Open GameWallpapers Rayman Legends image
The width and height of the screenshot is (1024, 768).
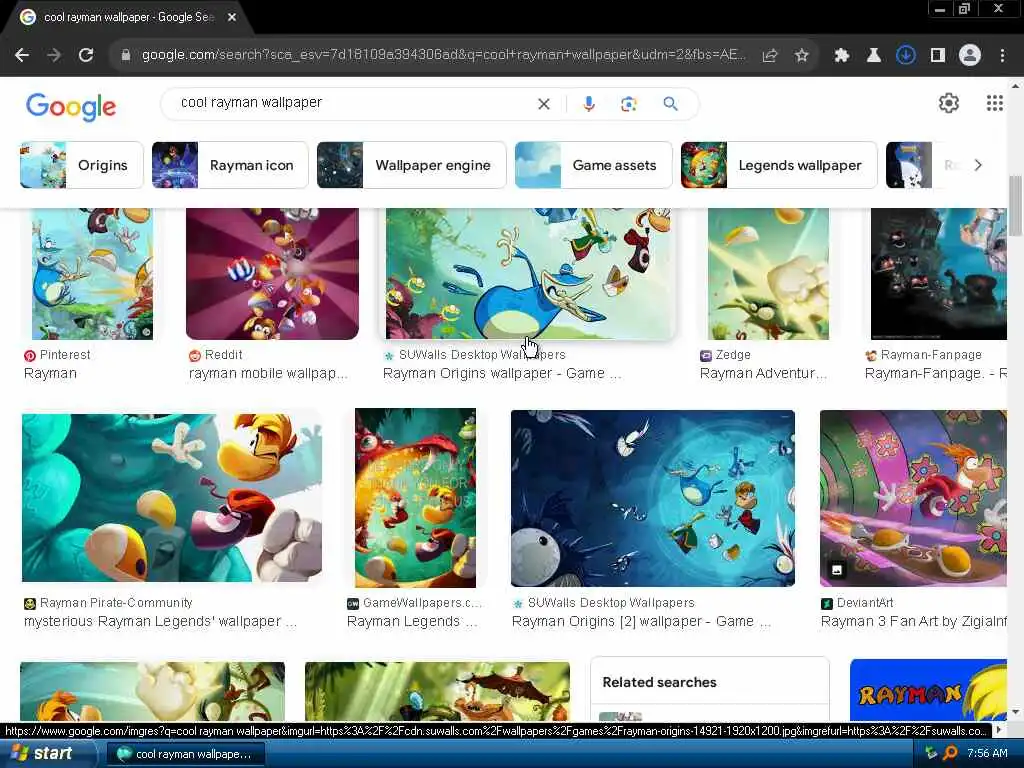click(415, 498)
